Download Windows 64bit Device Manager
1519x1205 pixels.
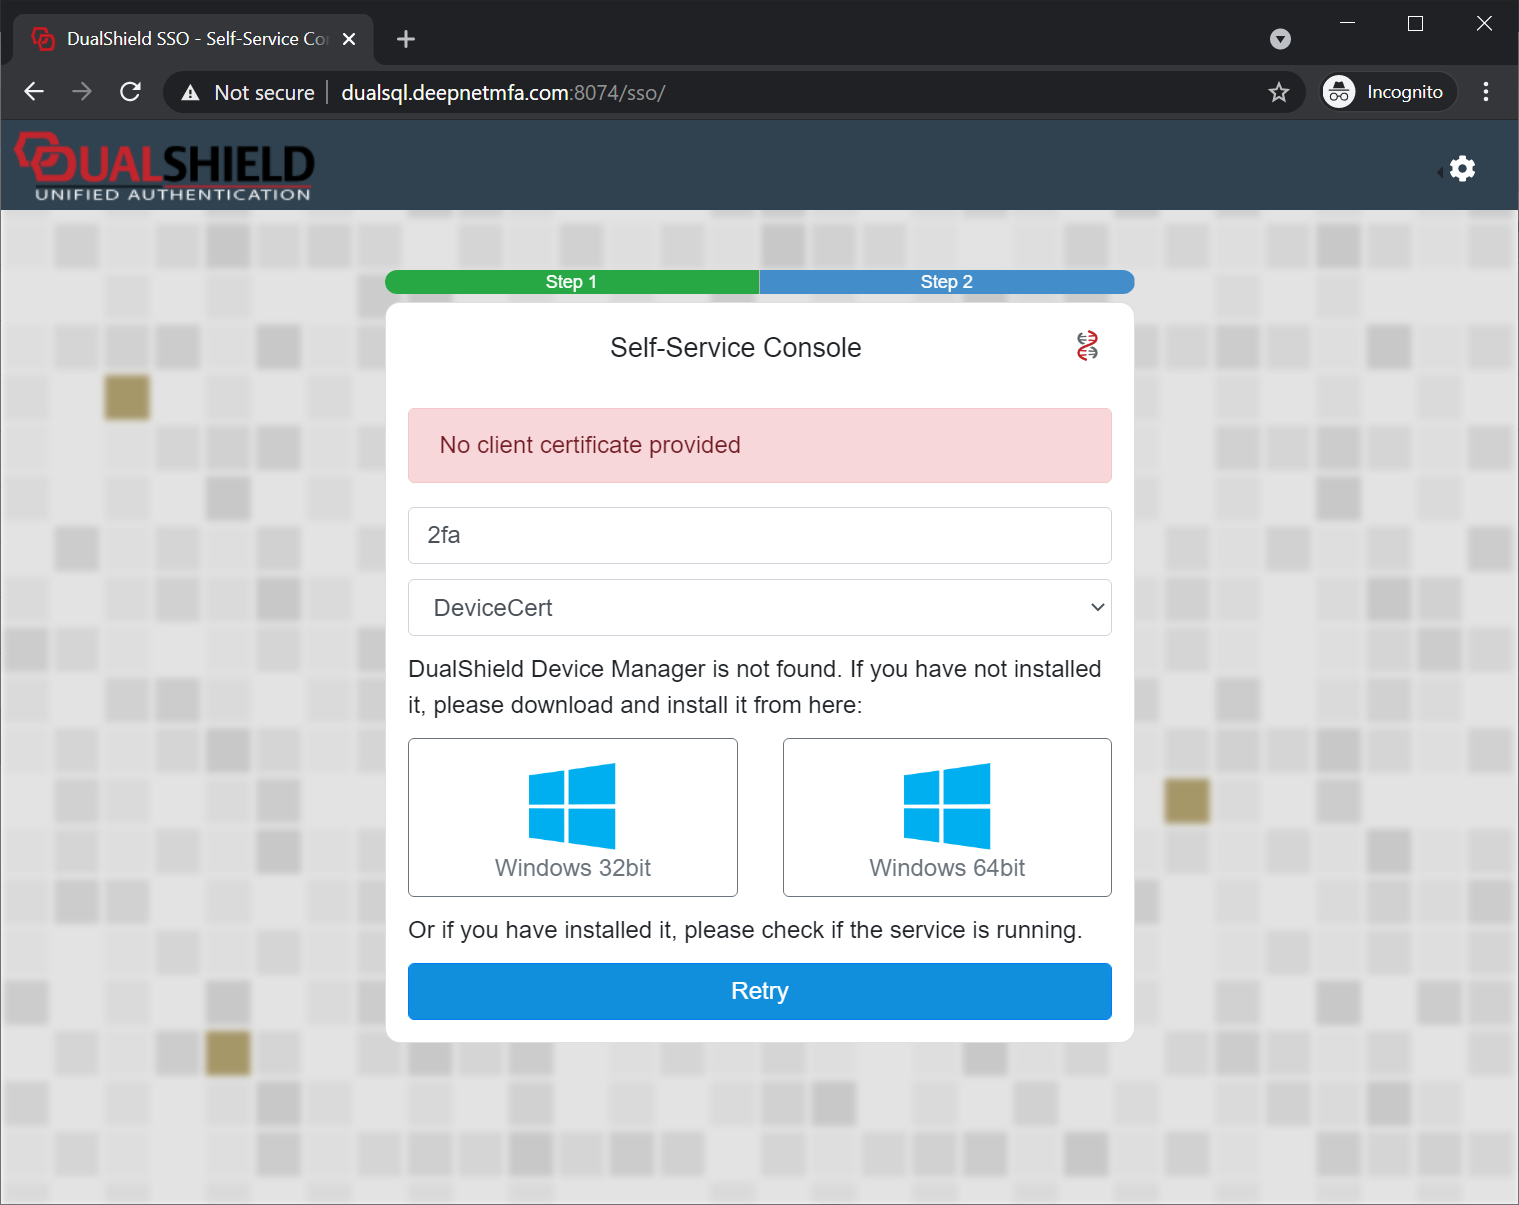pyautogui.click(x=947, y=817)
